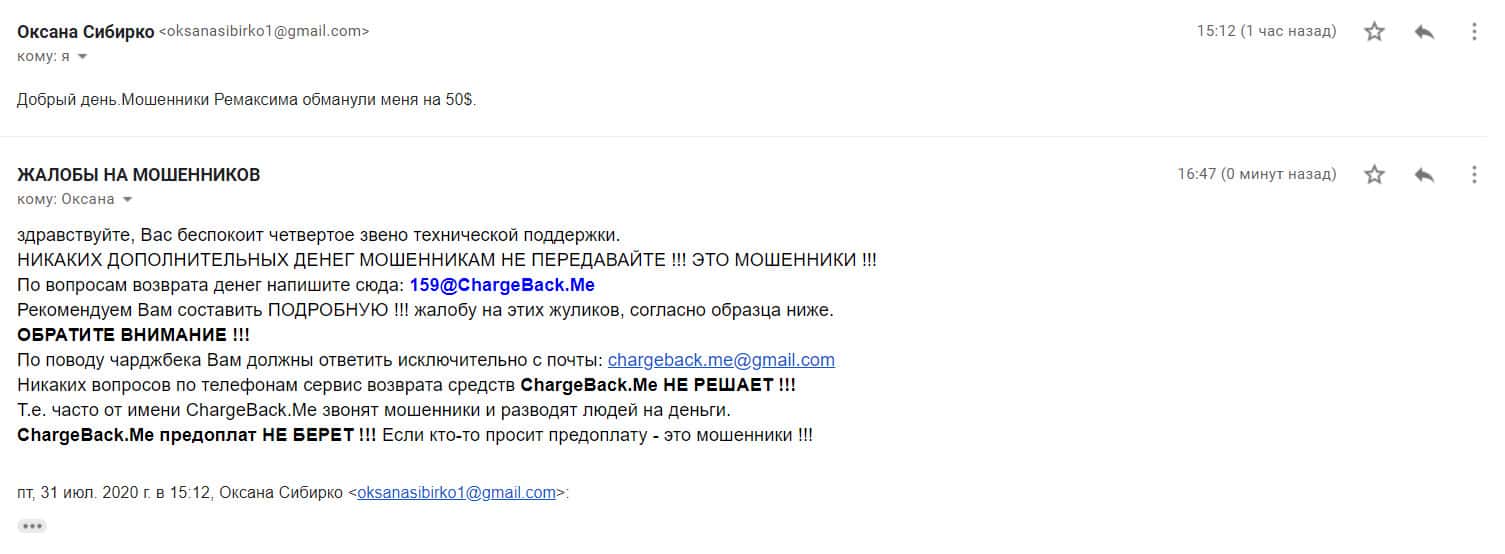Screen dimensions: 1505x554
Task: Open more options for ЖАЛОБЫ НА МОШЕННИКОВ message
Action: pos(1474,174)
